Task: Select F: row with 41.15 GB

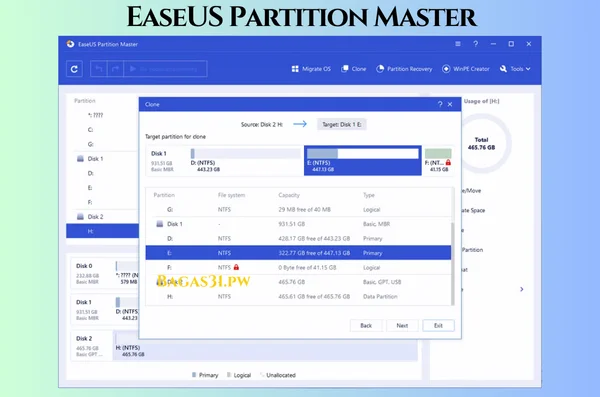Action: (298, 268)
